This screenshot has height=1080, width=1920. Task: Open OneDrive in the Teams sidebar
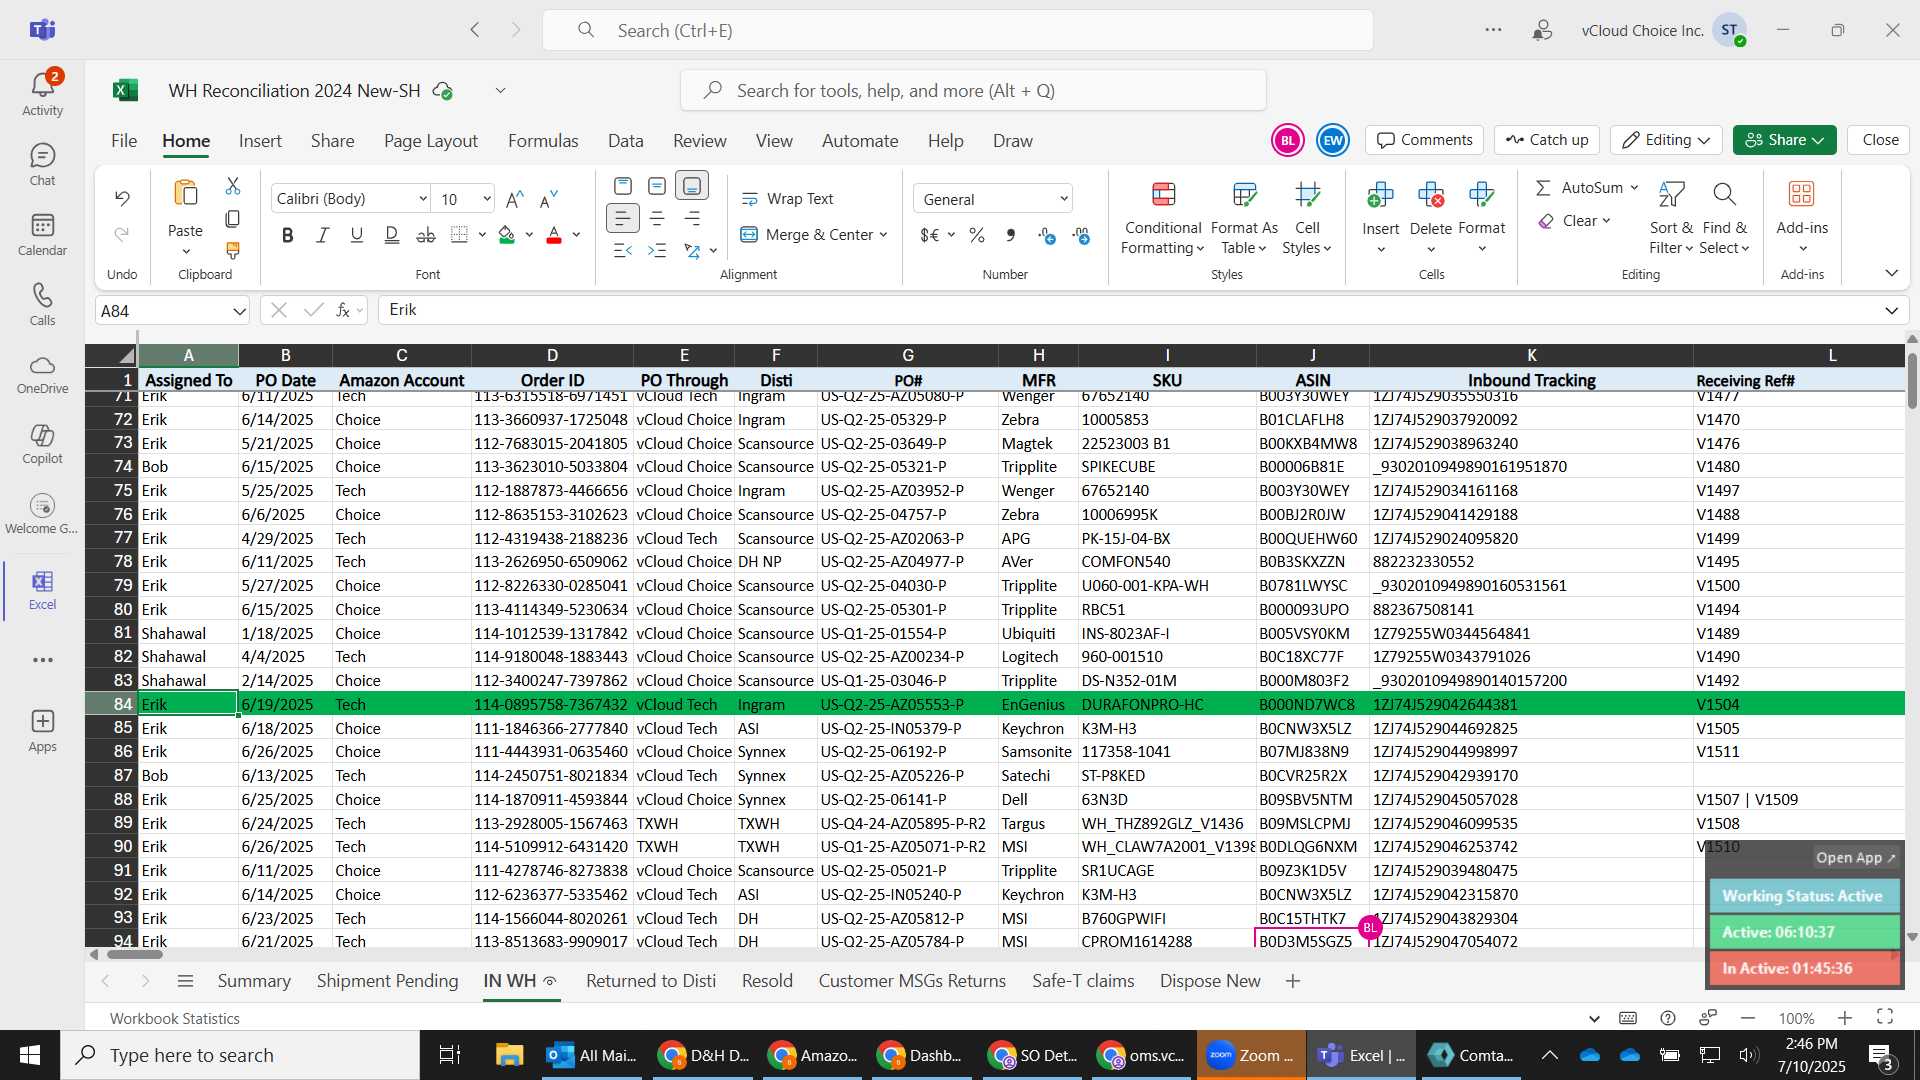42,374
